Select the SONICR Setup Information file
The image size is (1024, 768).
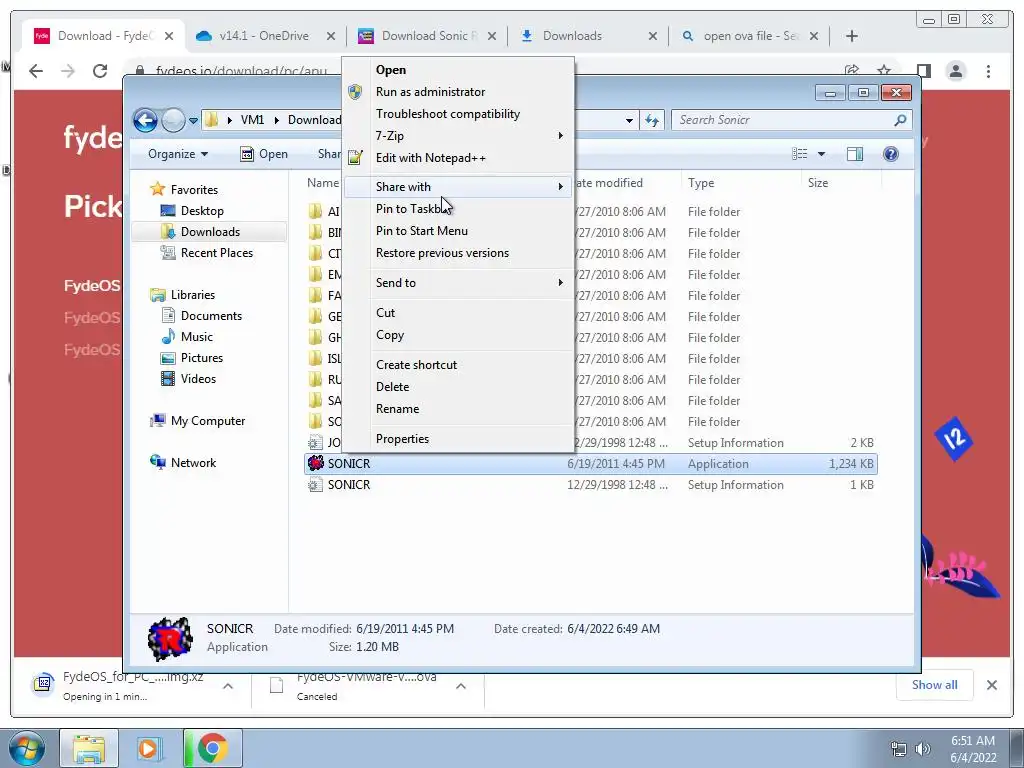point(591,485)
